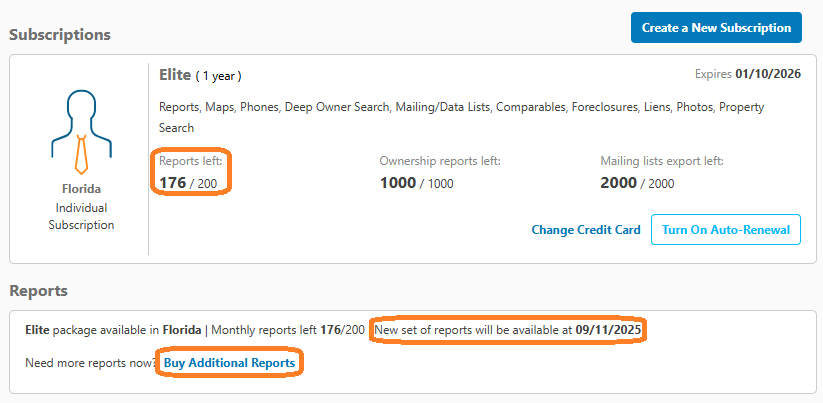Select the new reports available 09/11/2025 text
This screenshot has height=403, width=823.
tap(508, 331)
